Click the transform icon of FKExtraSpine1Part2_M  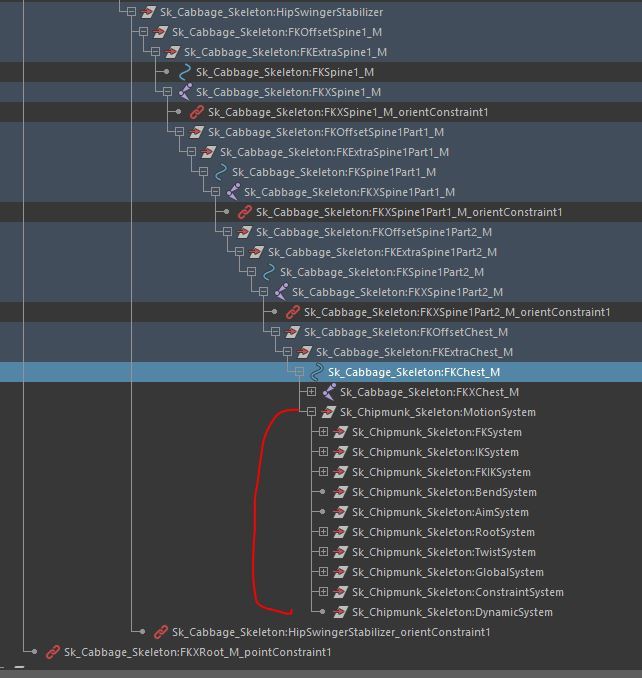256,252
